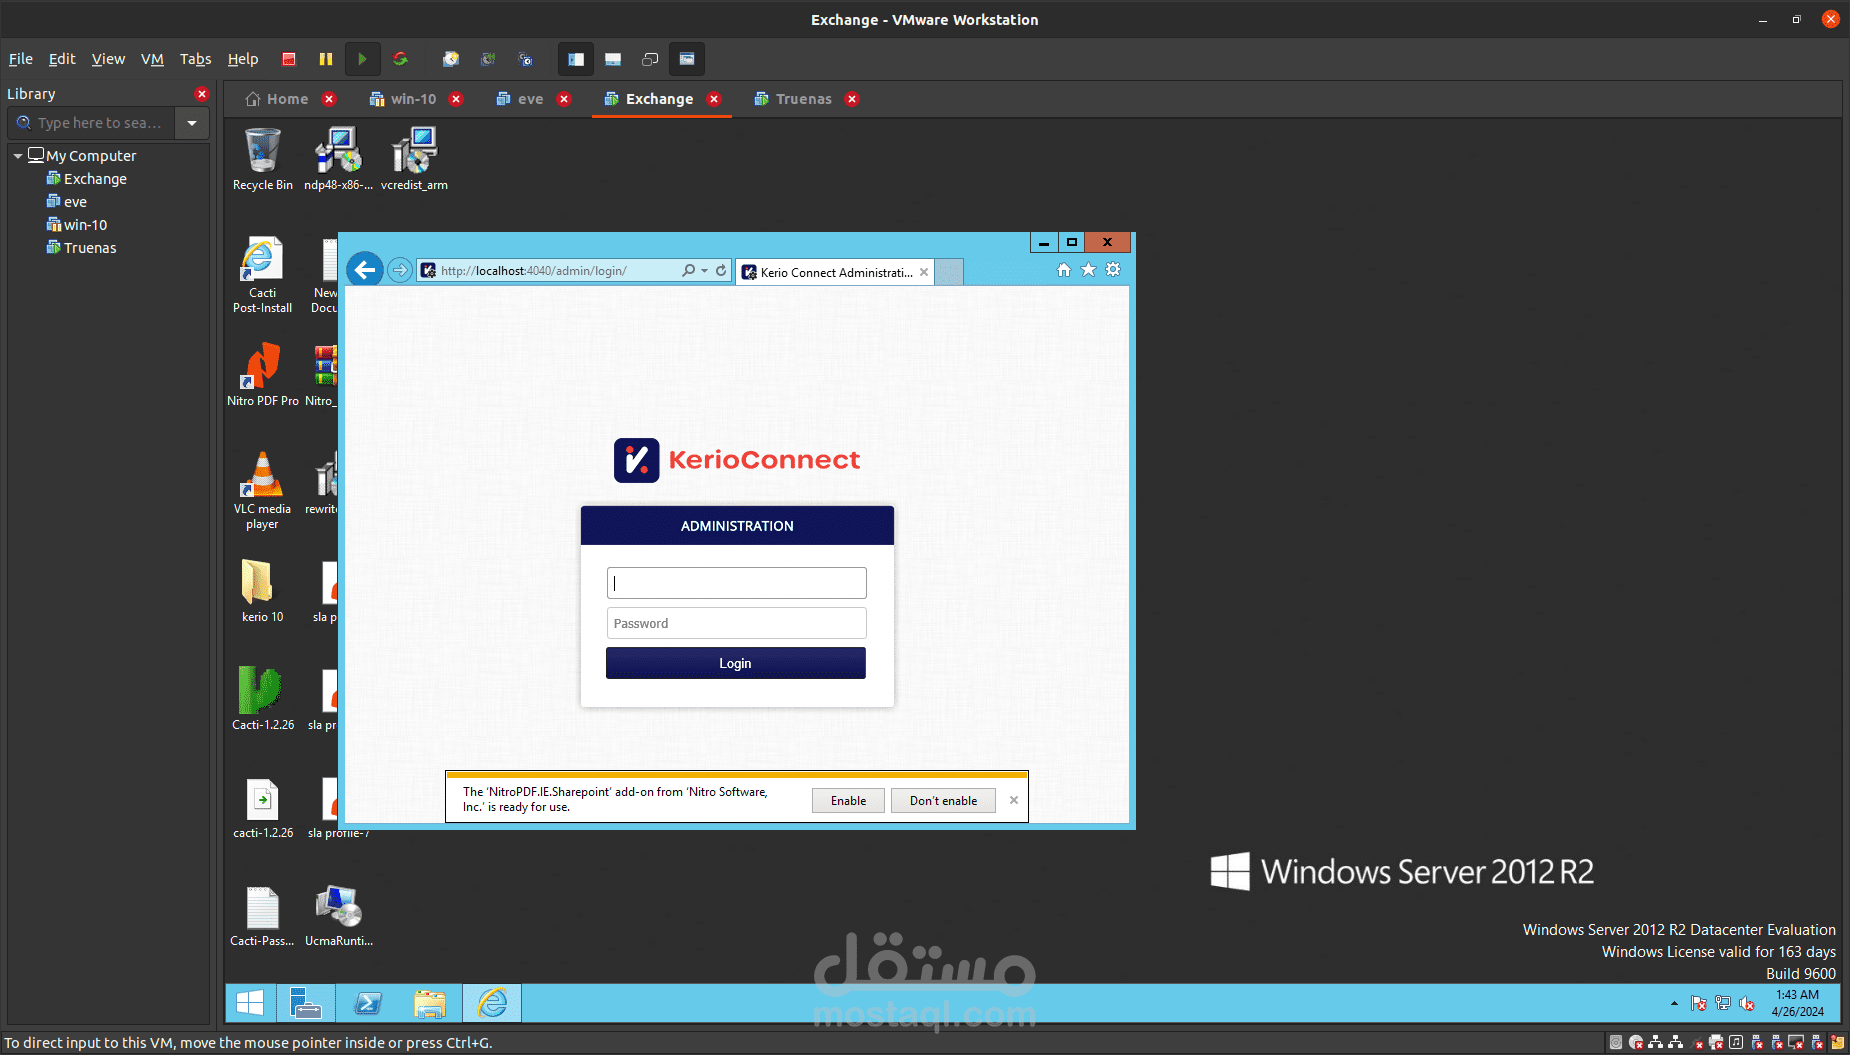This screenshot has width=1850, height=1055.
Task: Select the Cacti-1.2.26 green cactus icon
Action: [262, 699]
